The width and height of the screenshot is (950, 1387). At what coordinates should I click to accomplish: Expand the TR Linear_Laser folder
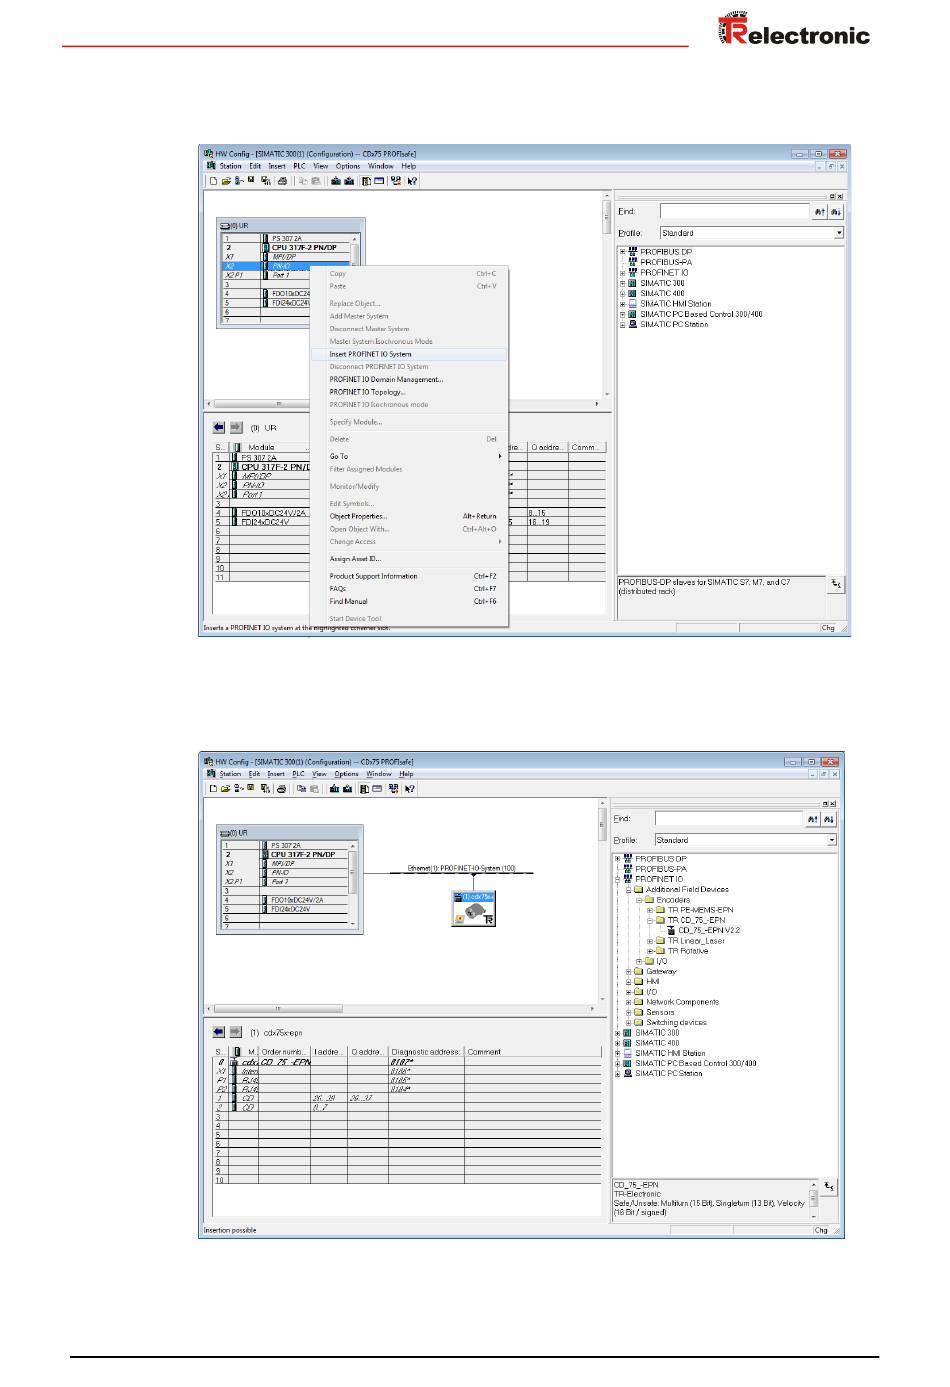pos(649,941)
